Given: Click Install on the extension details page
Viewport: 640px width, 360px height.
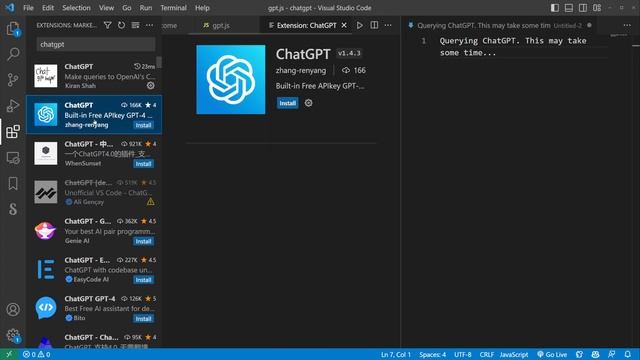Looking at the screenshot, I should [x=287, y=103].
